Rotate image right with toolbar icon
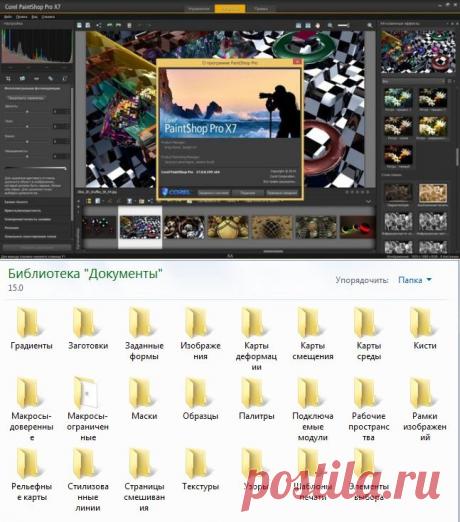Image resolution: width=460 pixels, height=522 pixels. 118,25
